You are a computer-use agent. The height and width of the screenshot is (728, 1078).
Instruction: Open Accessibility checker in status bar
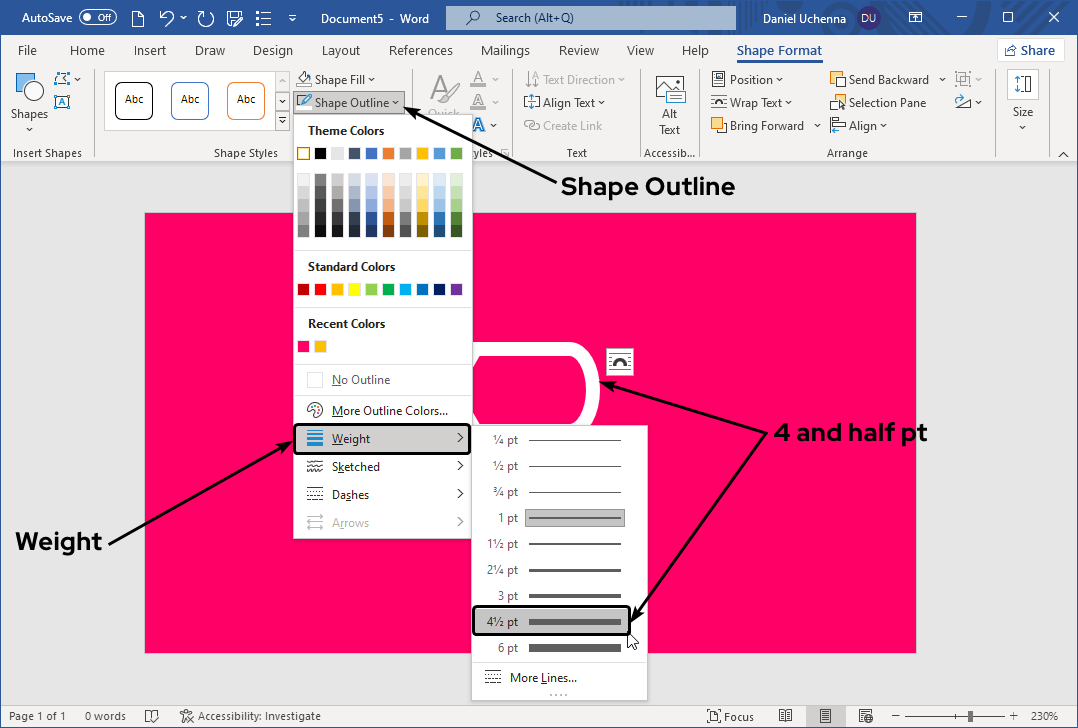(x=250, y=716)
